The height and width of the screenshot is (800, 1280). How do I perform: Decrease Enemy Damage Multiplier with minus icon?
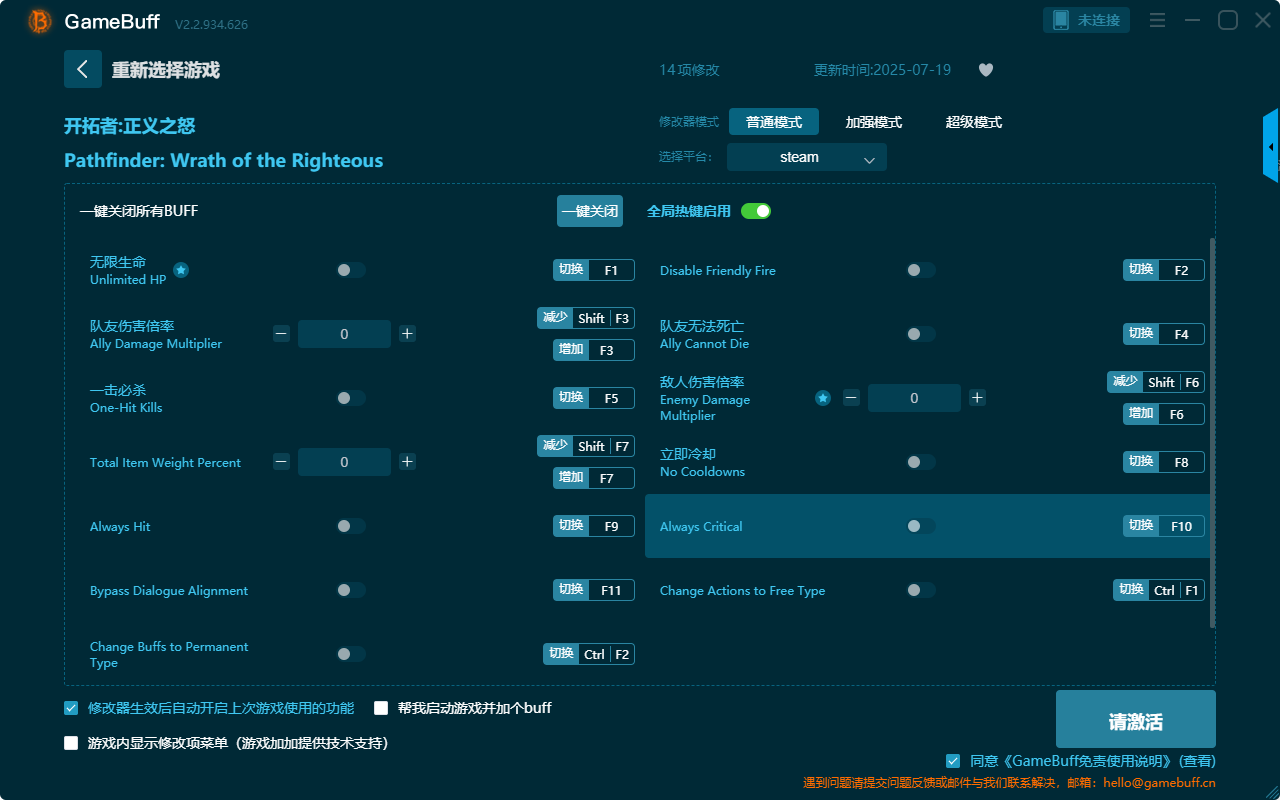click(851, 398)
